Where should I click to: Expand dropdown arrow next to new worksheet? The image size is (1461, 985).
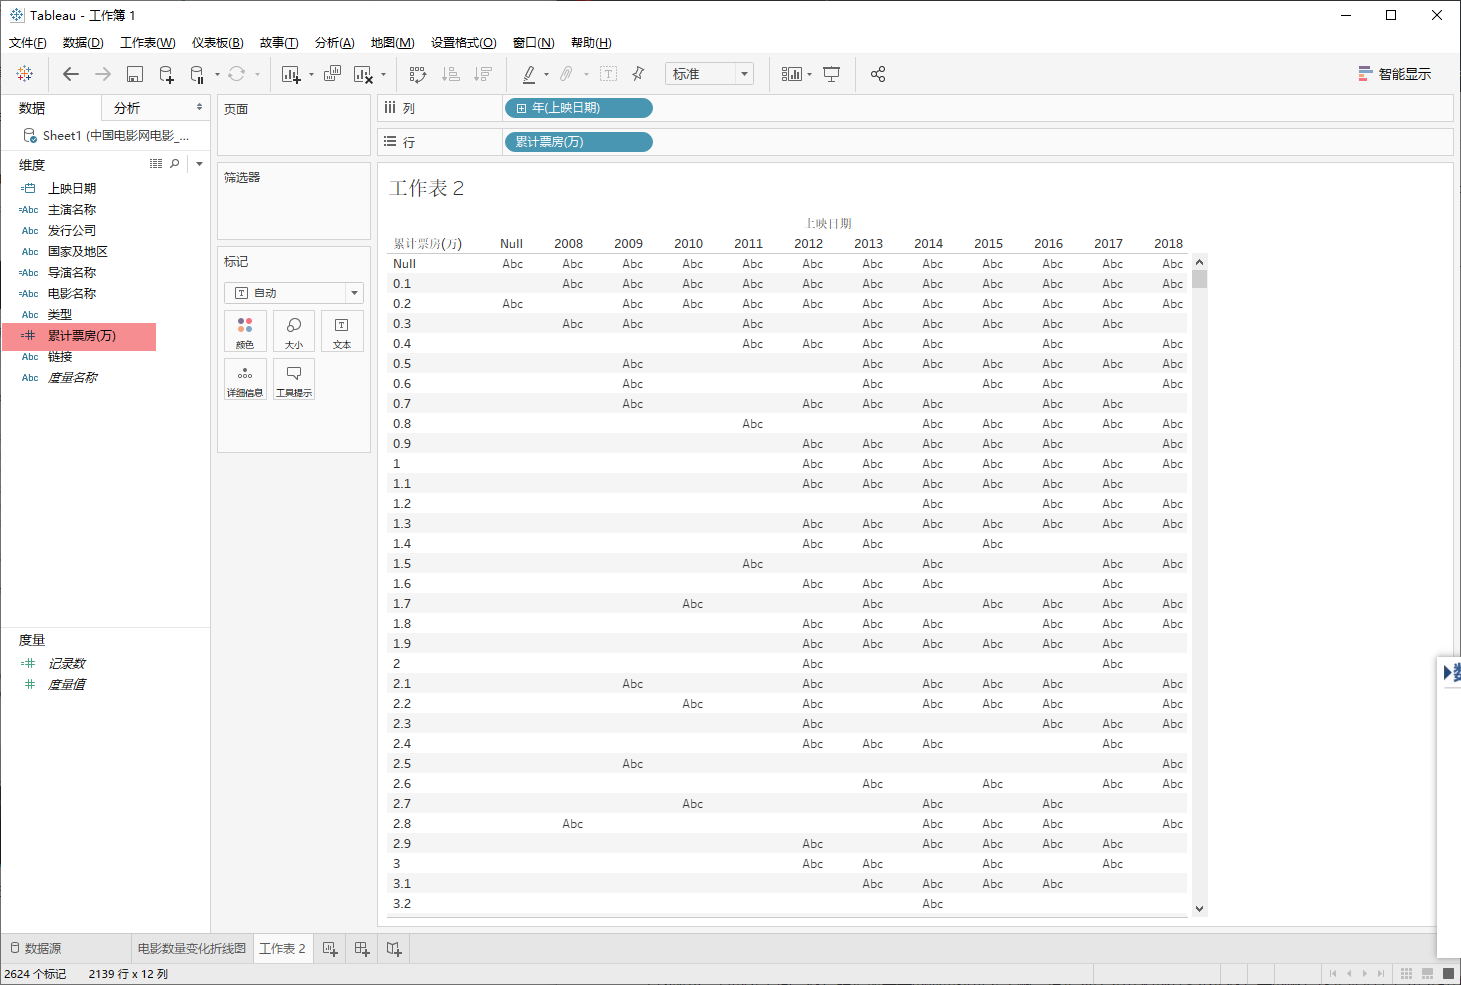pos(311,74)
